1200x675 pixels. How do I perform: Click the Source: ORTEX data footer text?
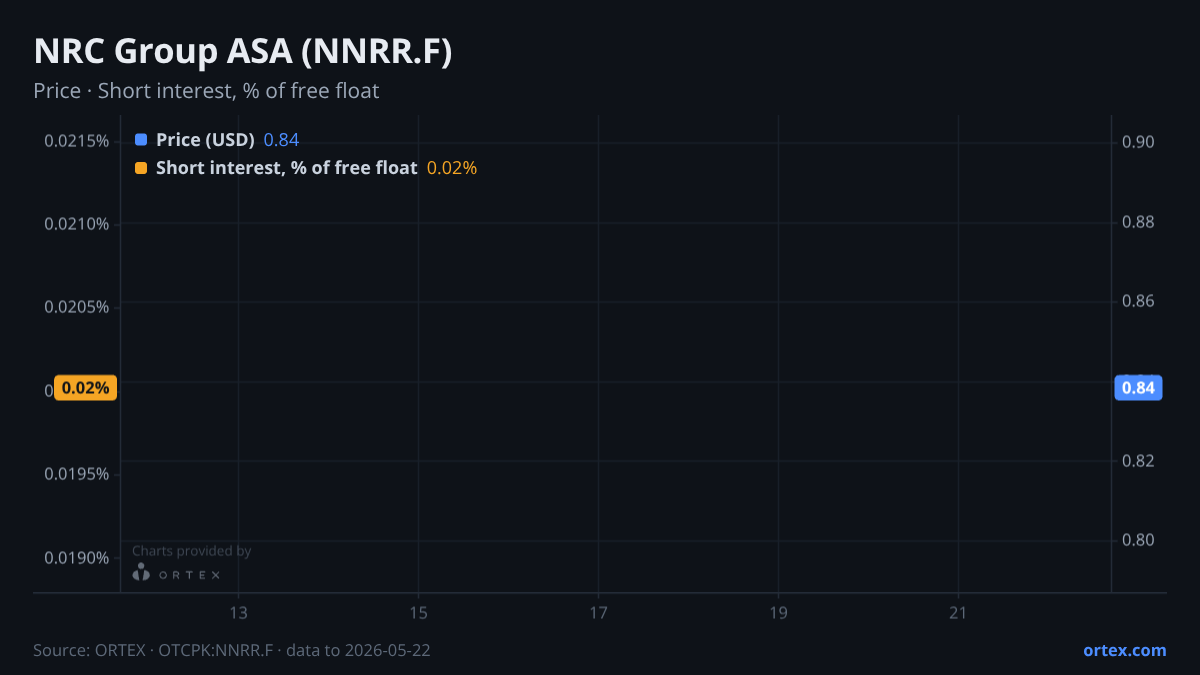pos(232,650)
